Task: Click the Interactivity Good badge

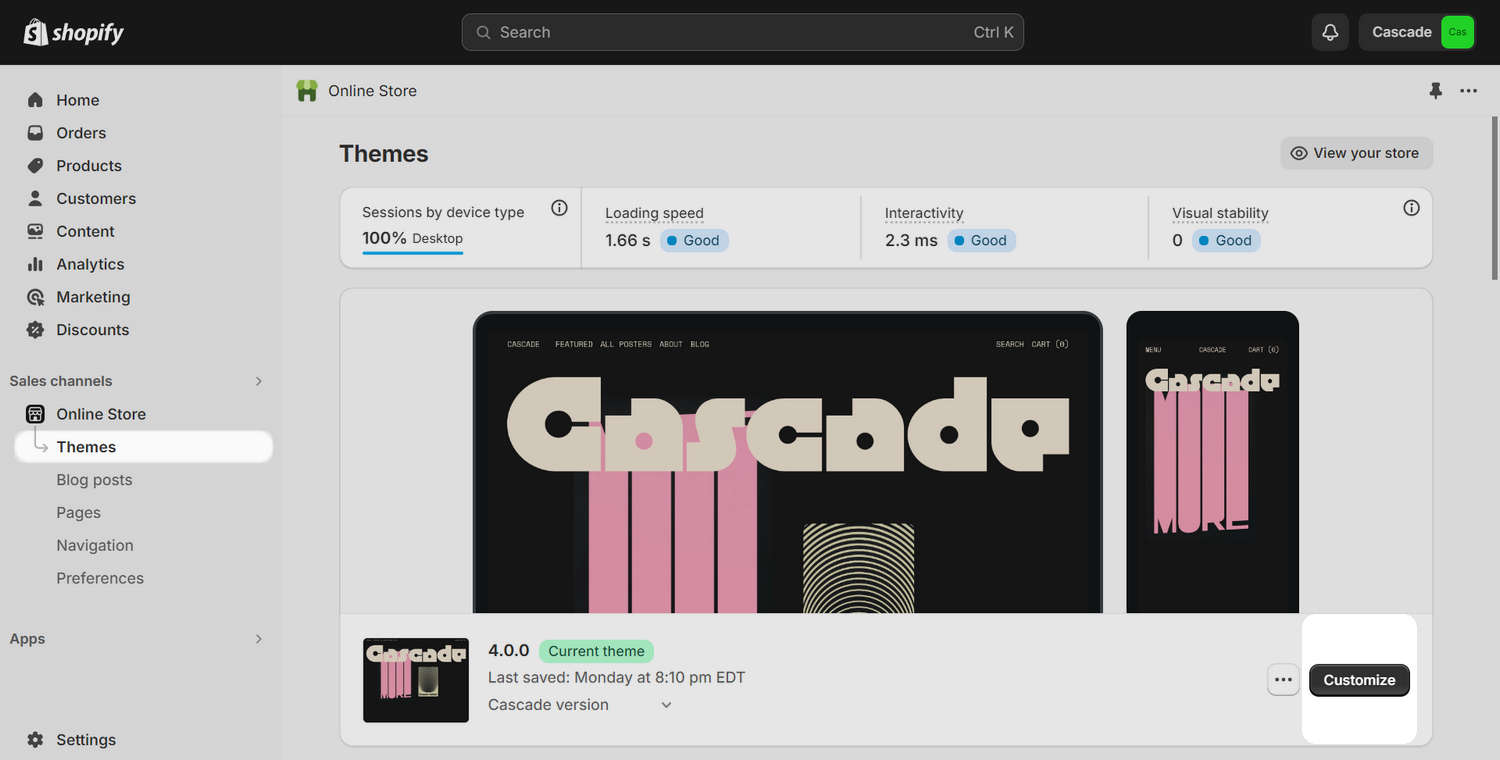Action: click(981, 240)
